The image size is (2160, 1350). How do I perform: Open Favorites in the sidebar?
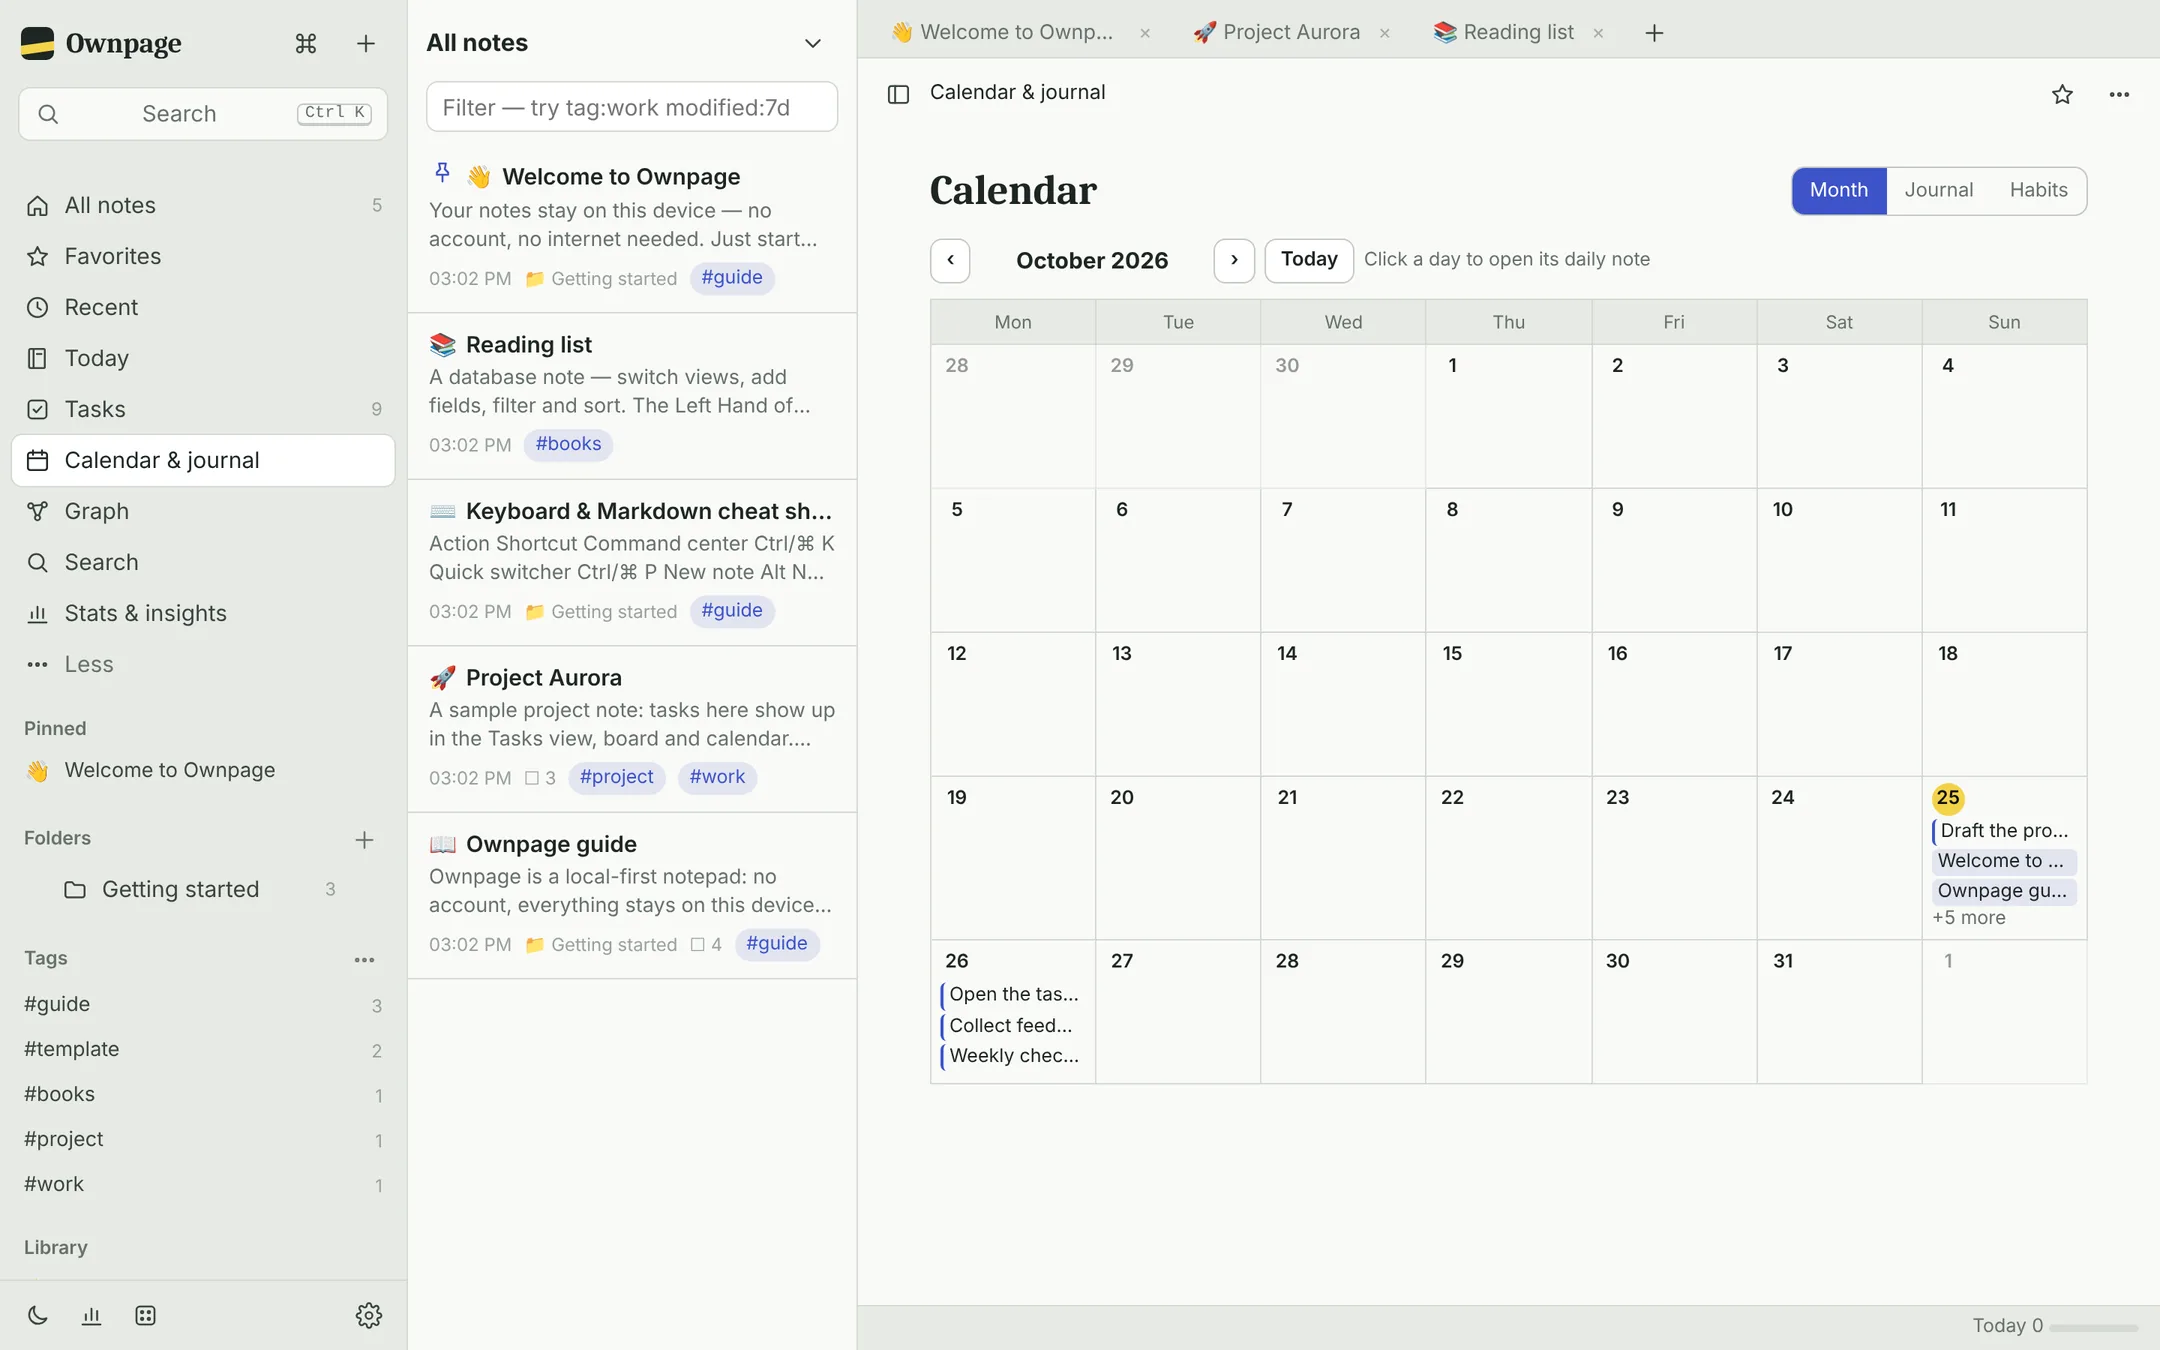click(203, 256)
